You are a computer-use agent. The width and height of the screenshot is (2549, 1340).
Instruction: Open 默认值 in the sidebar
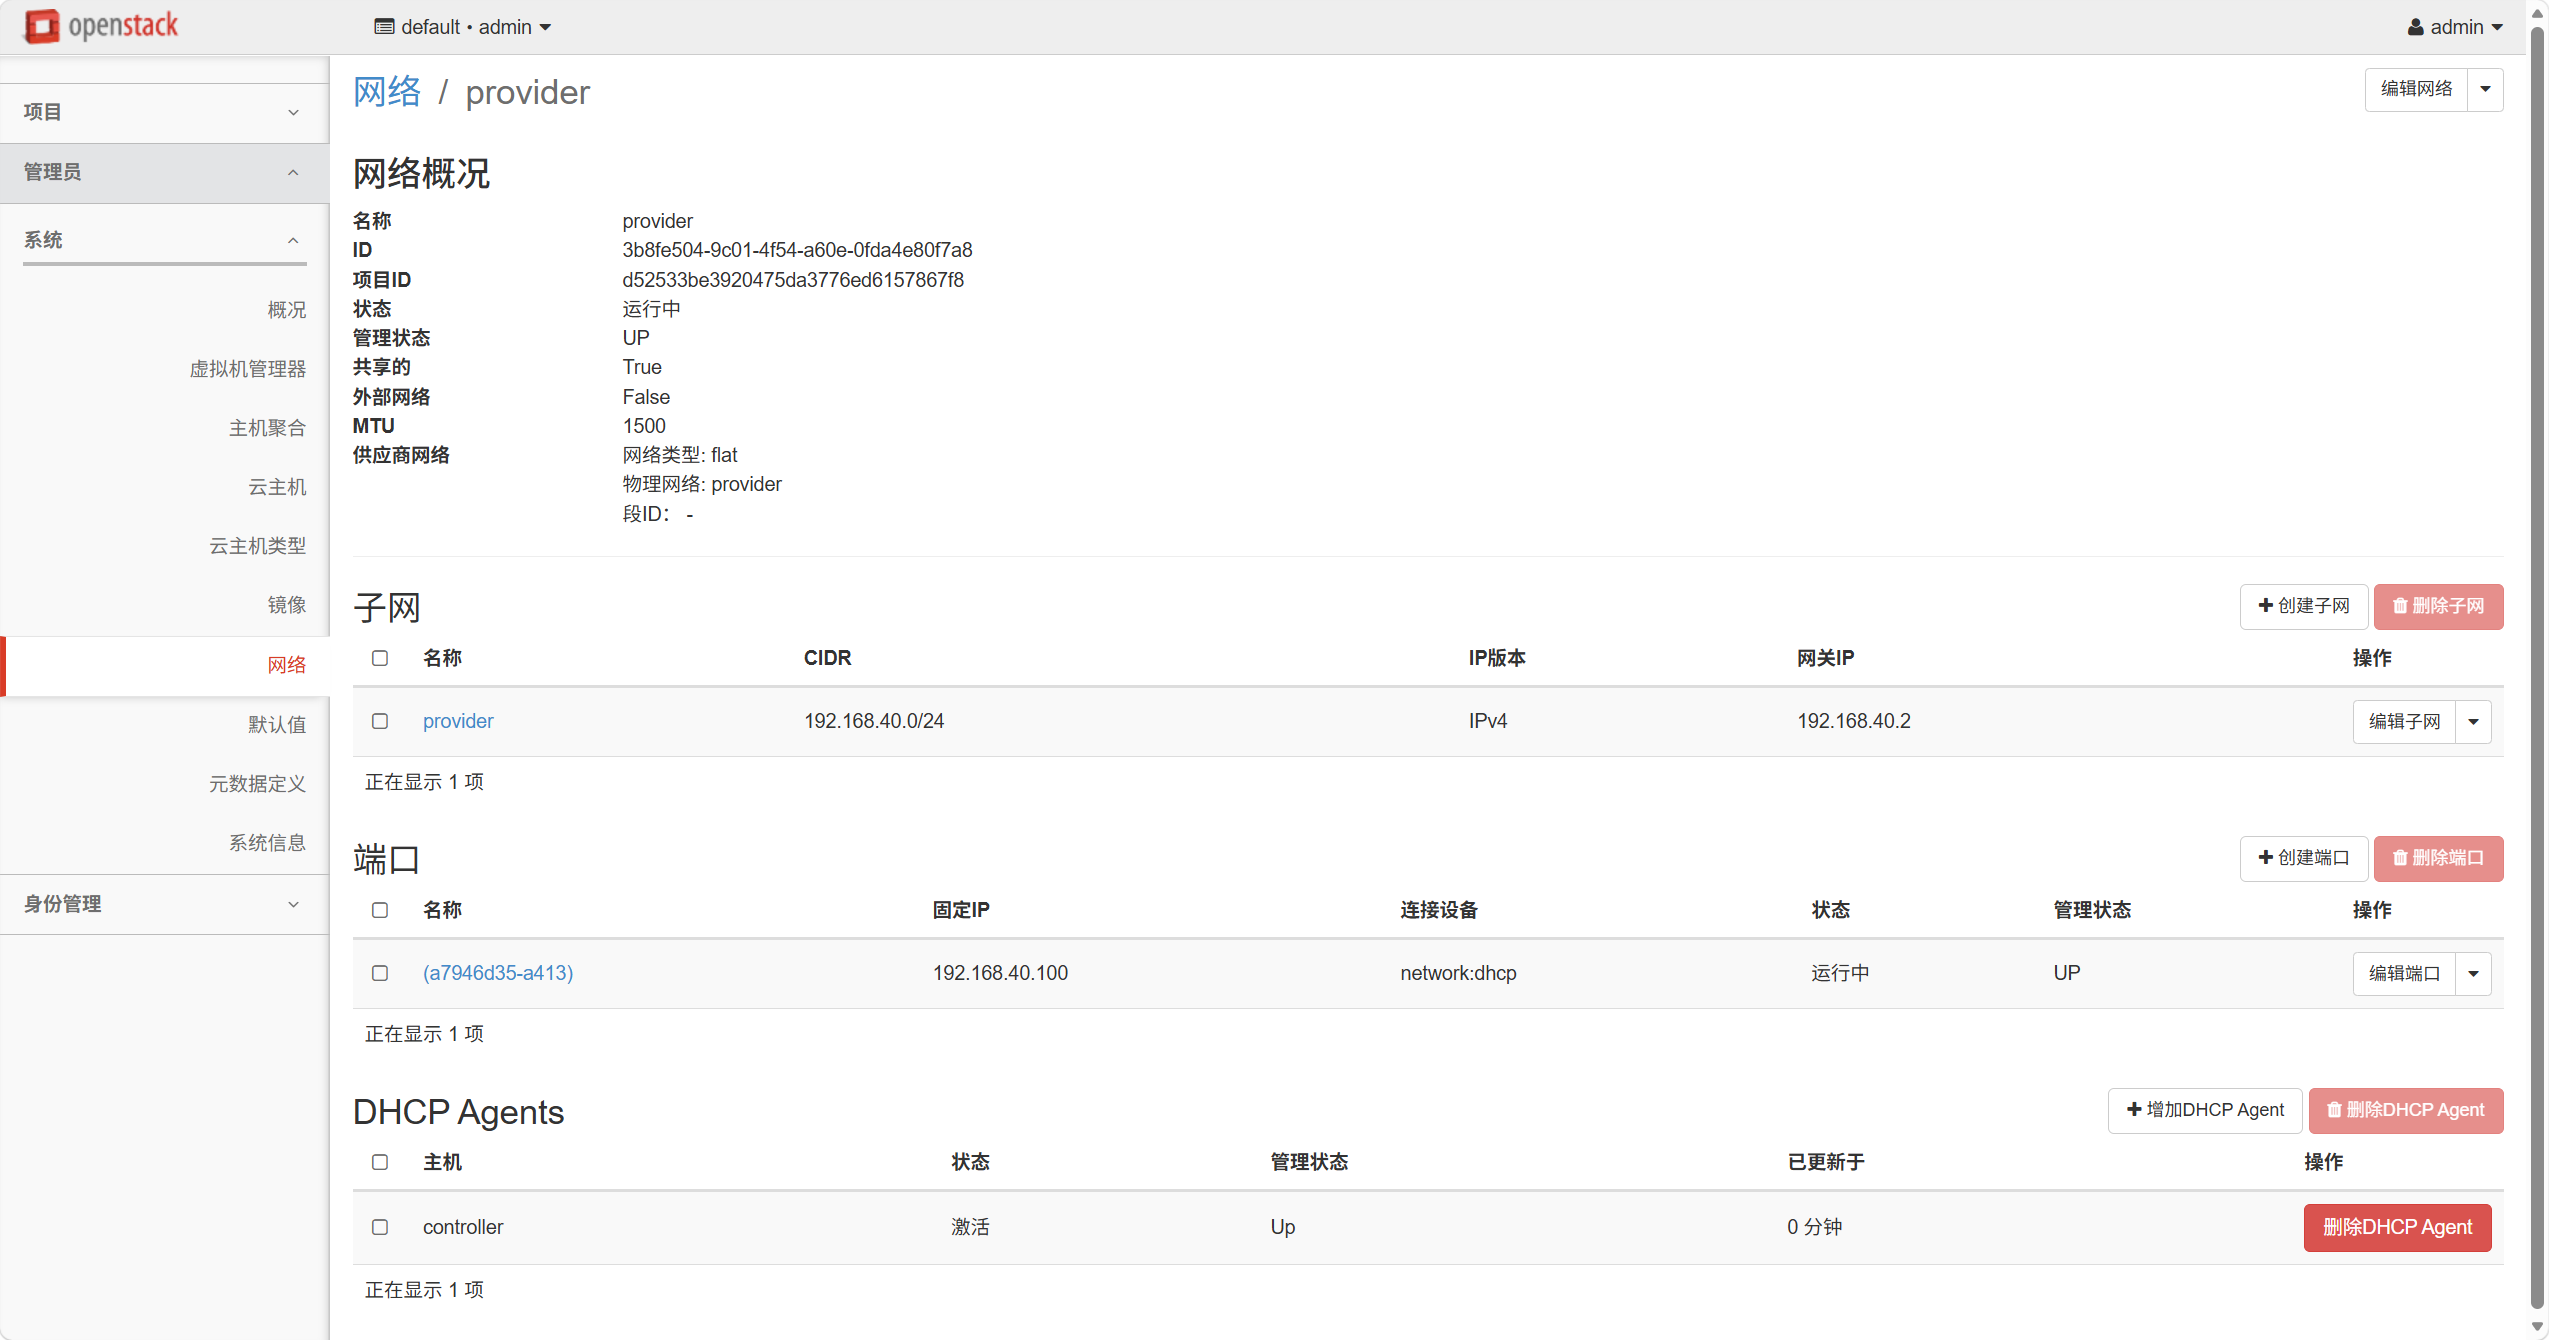[277, 724]
